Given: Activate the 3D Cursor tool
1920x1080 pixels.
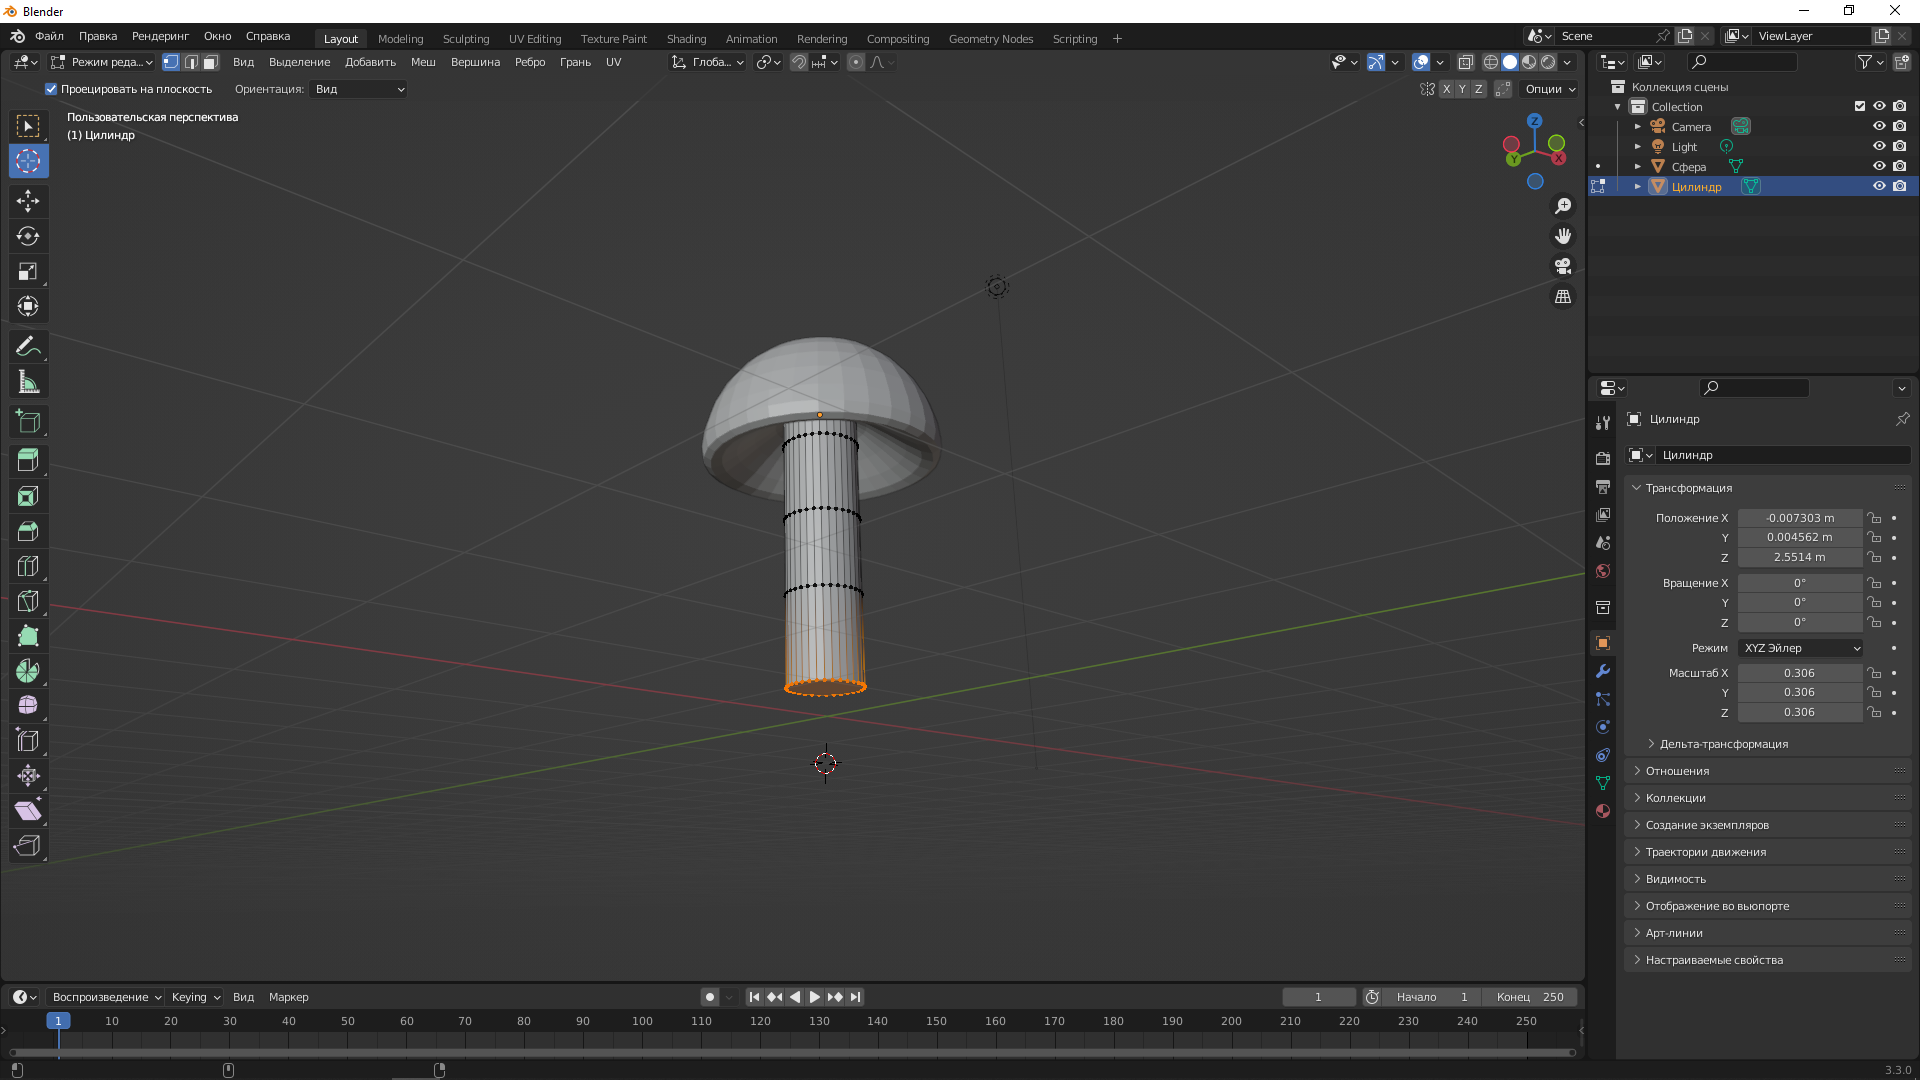Looking at the screenshot, I should 28,161.
